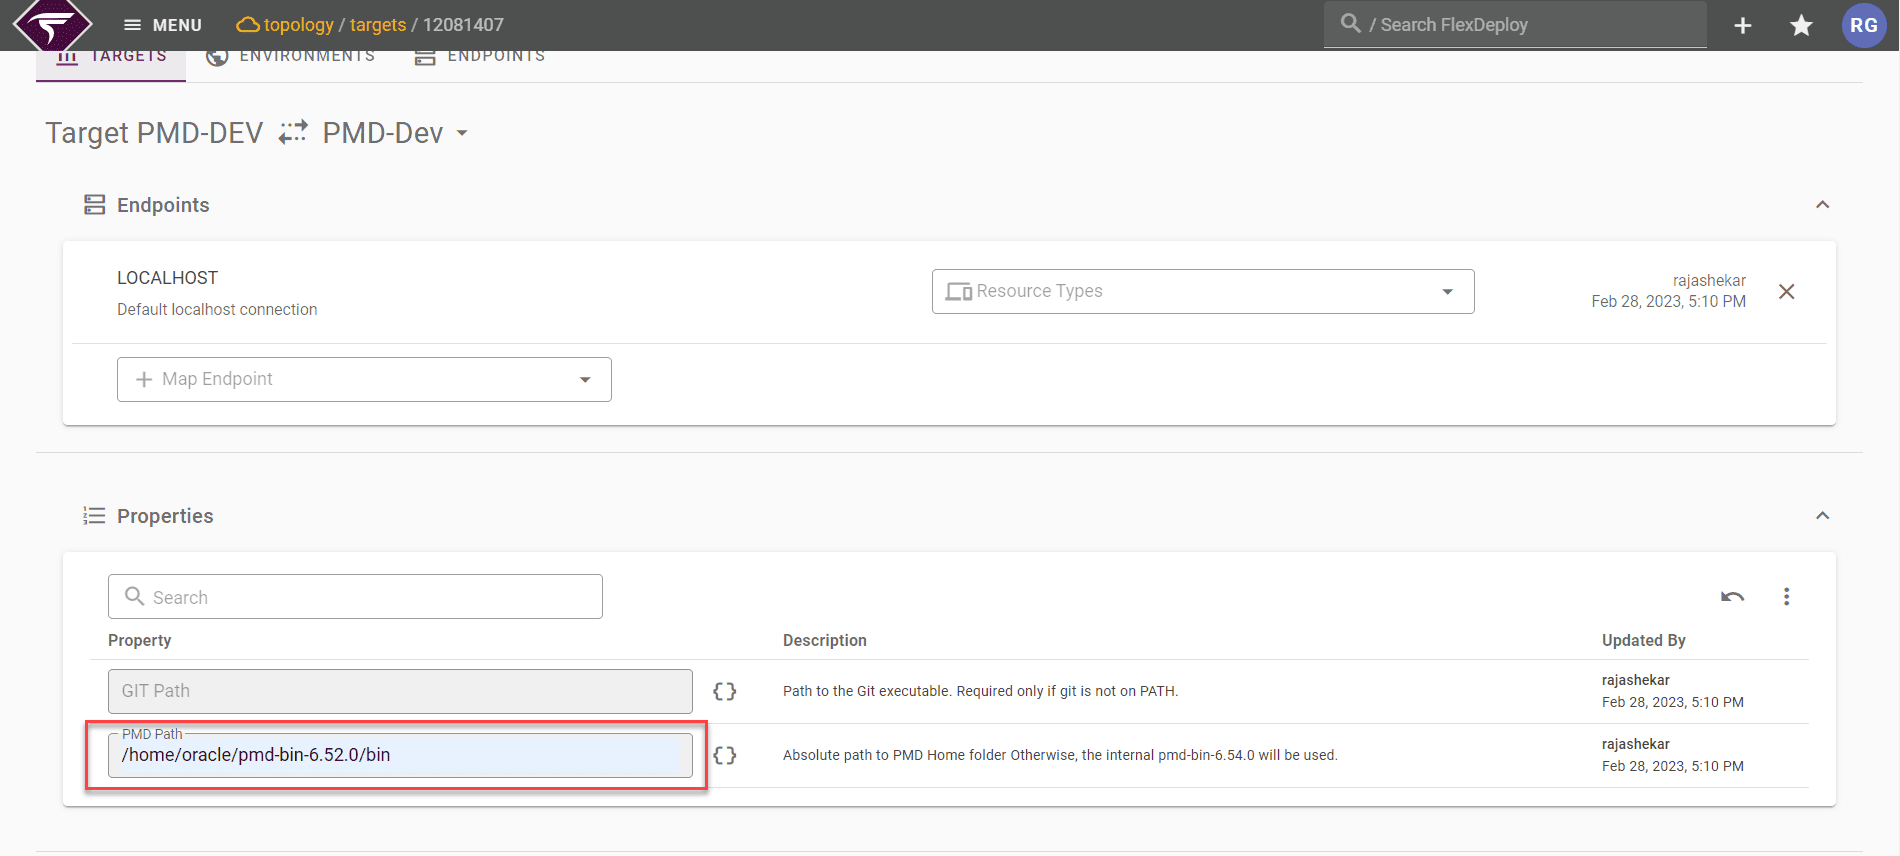Screen dimensions: 1900x856
Task: Click the PMD Path description text
Action: [1060, 755]
